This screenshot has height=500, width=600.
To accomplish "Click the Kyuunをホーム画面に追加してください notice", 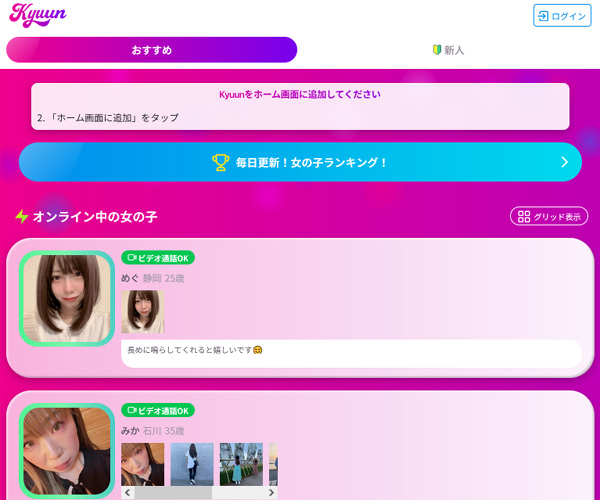I will tap(300, 95).
